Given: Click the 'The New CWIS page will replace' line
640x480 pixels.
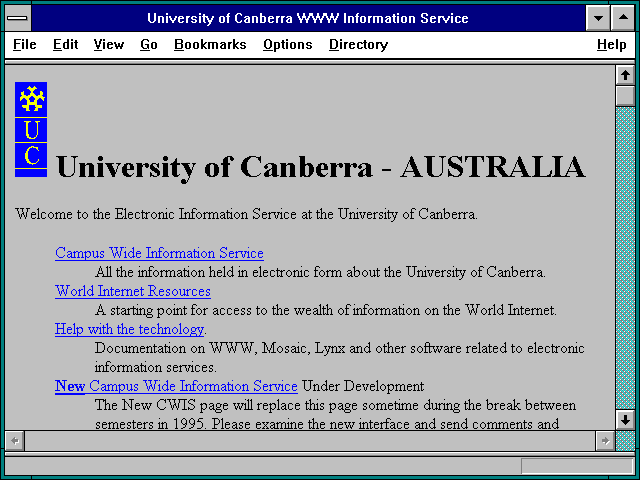Looking at the screenshot, I should point(336,405).
